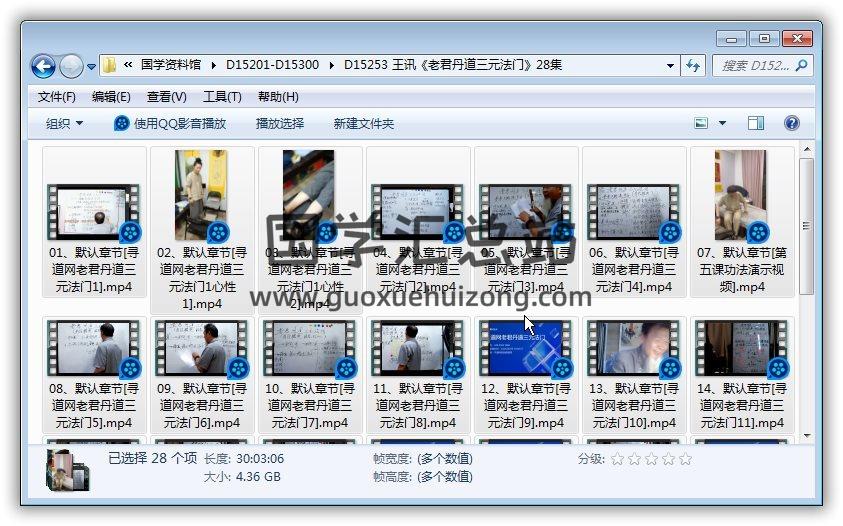Open the 工具(T) menu
843x526 pixels.
click(222, 97)
